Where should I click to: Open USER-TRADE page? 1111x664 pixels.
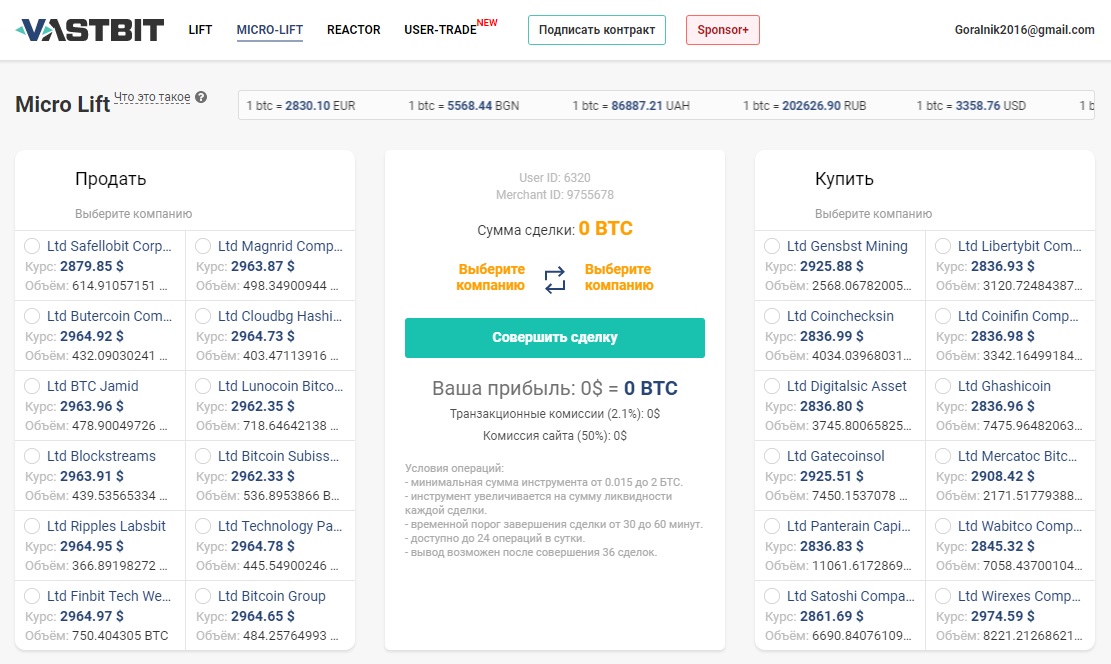[x=441, y=30]
